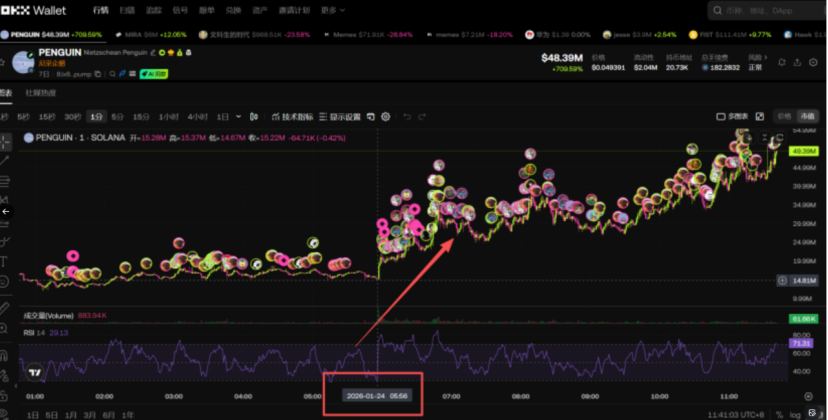Select the ruler measure tool
Viewport: 828px width, 420px height.
[4, 308]
